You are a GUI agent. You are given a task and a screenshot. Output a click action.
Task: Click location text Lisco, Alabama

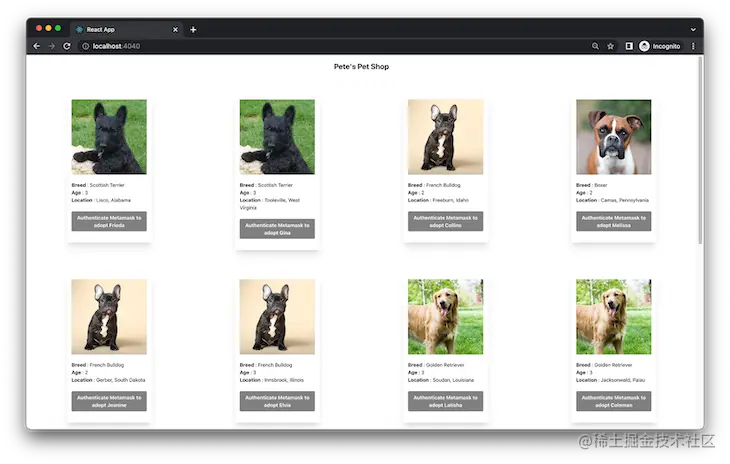(113, 200)
